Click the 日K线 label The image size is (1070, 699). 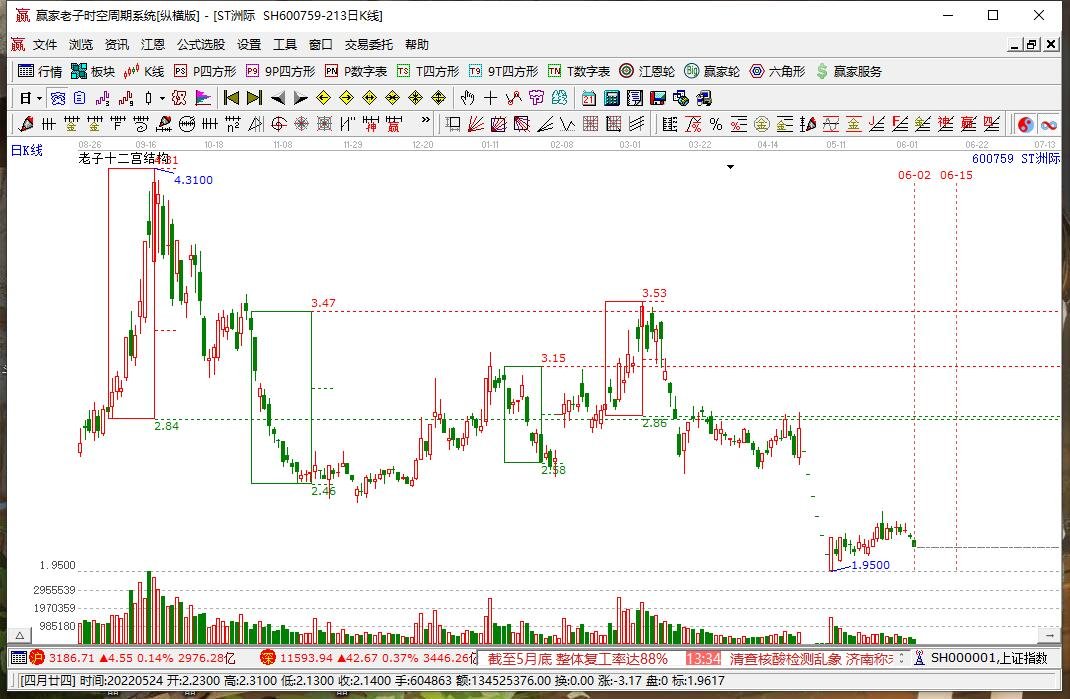27,150
